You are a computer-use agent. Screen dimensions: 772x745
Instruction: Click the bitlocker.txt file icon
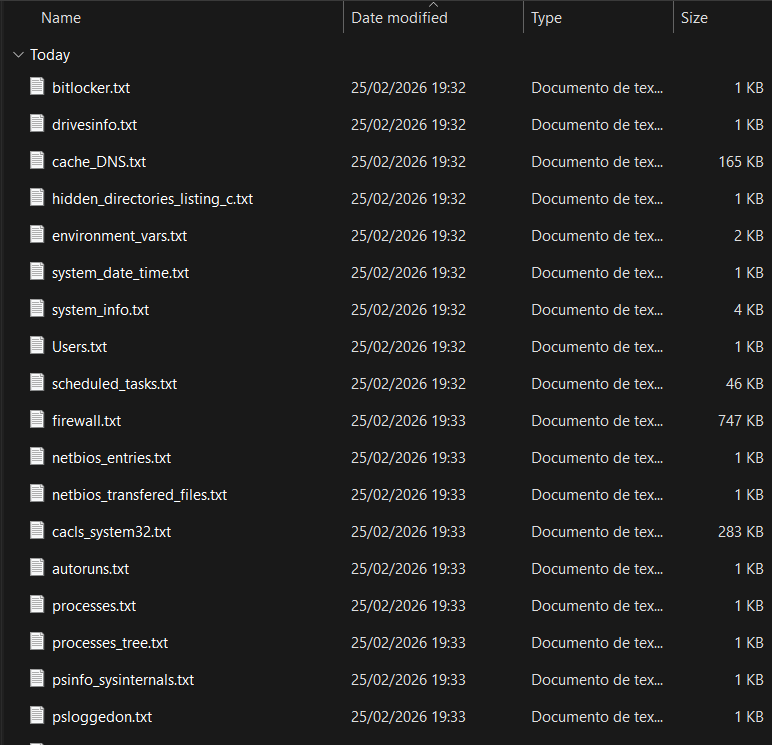pos(37,87)
